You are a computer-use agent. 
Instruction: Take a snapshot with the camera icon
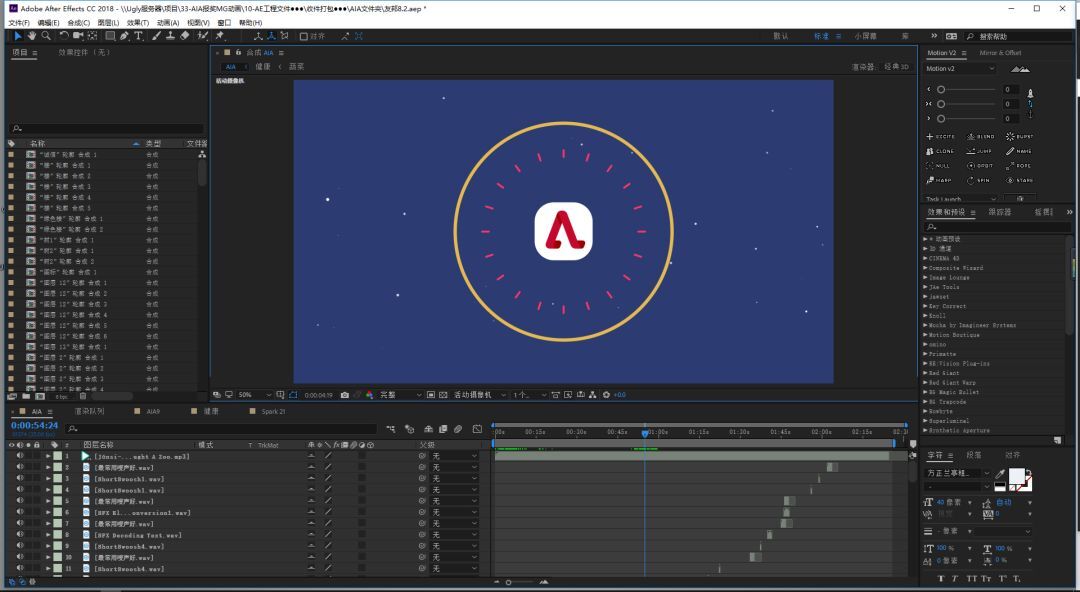(345, 395)
